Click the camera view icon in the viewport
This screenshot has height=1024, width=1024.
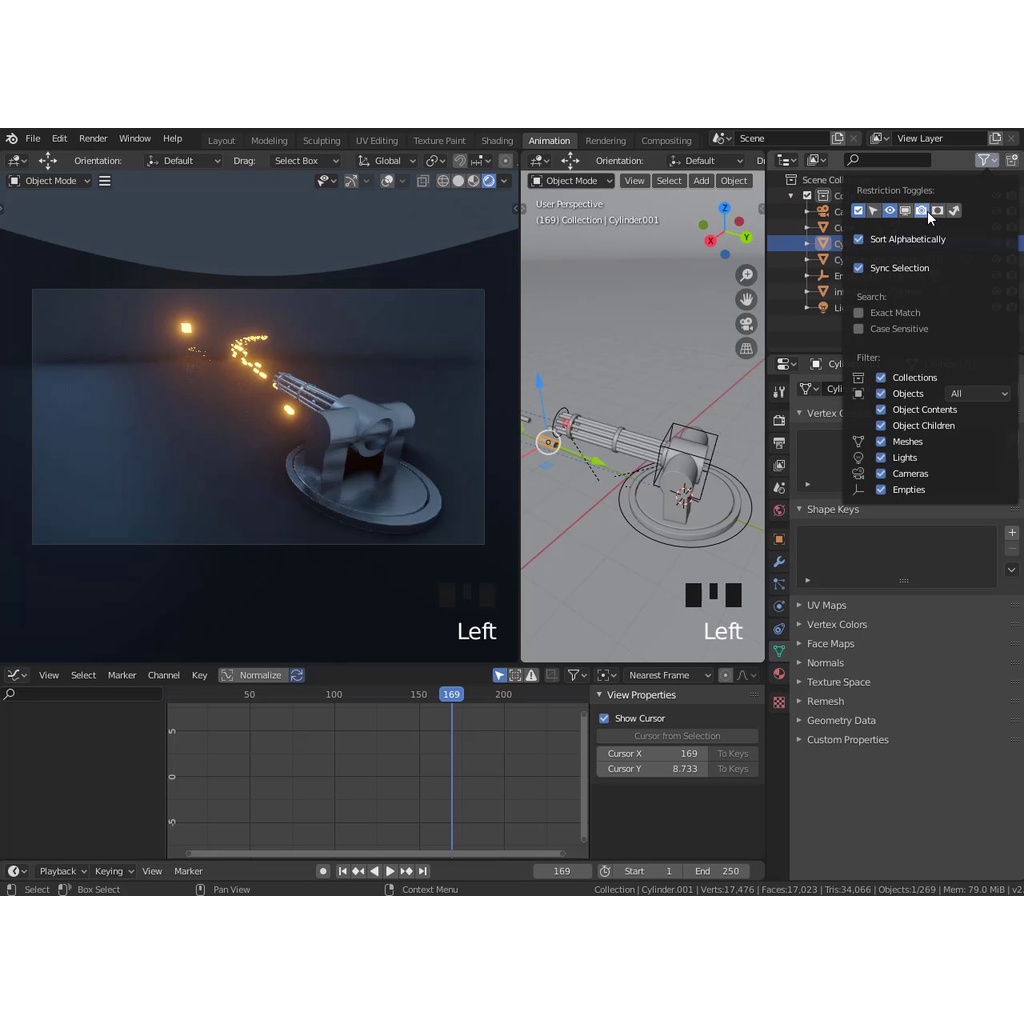click(x=746, y=324)
